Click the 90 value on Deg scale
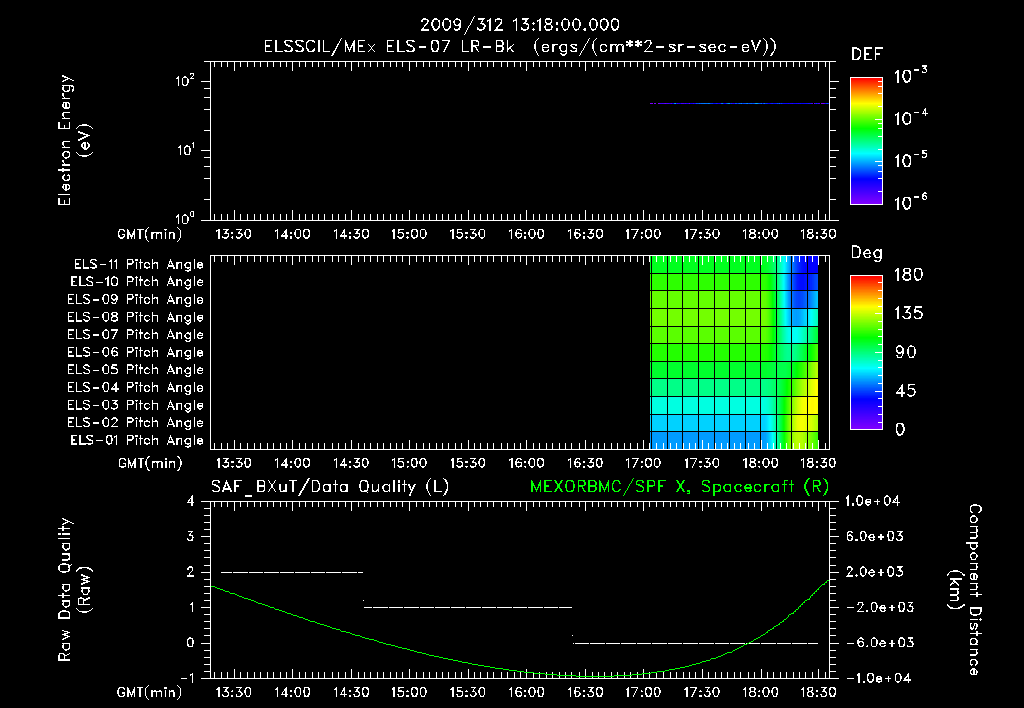Viewport: 1024px width, 708px height. (906, 353)
